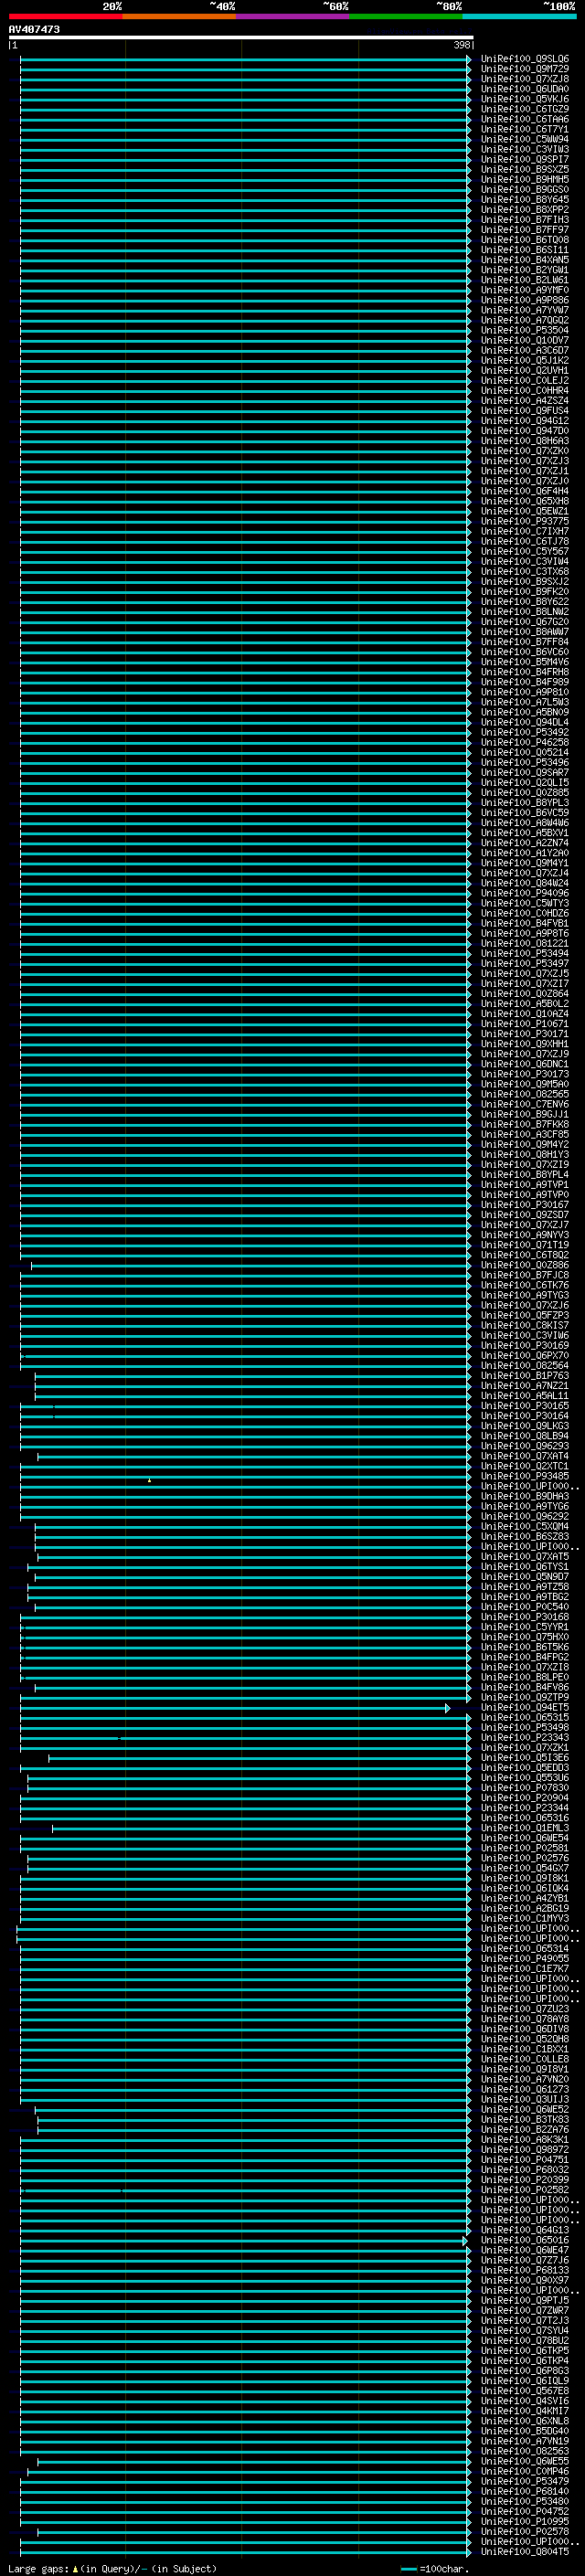Select hit UniRef100_B7FF97
The width and height of the screenshot is (585, 2576).
tap(524, 229)
